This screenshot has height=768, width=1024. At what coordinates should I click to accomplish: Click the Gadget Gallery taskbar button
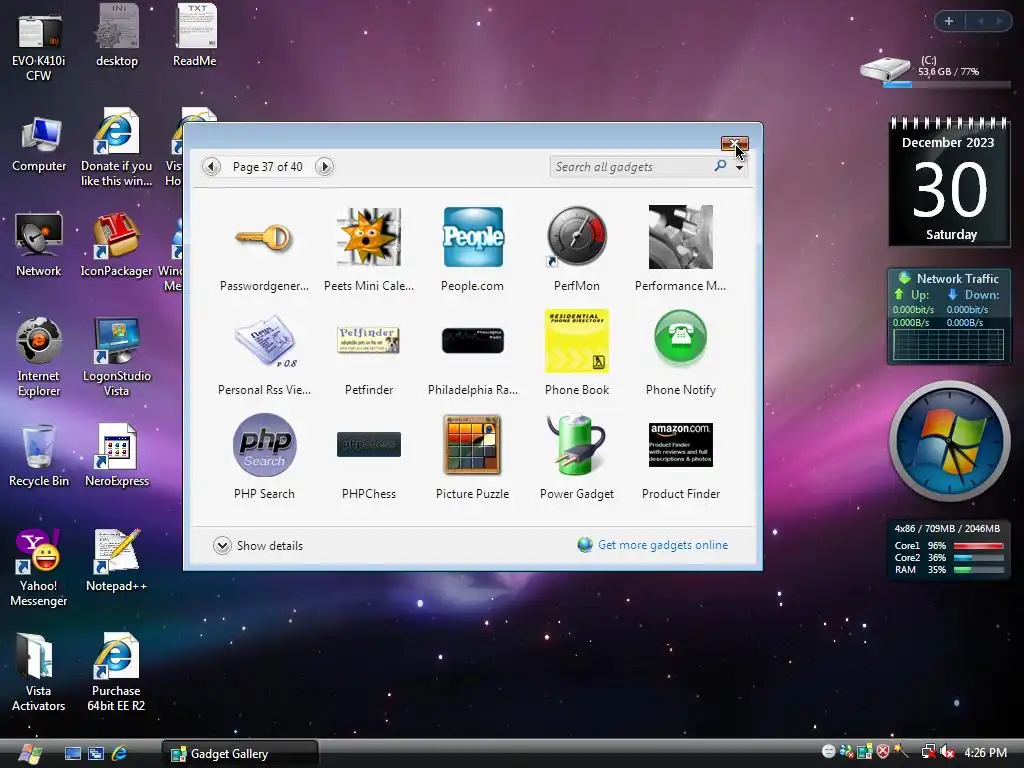240,754
